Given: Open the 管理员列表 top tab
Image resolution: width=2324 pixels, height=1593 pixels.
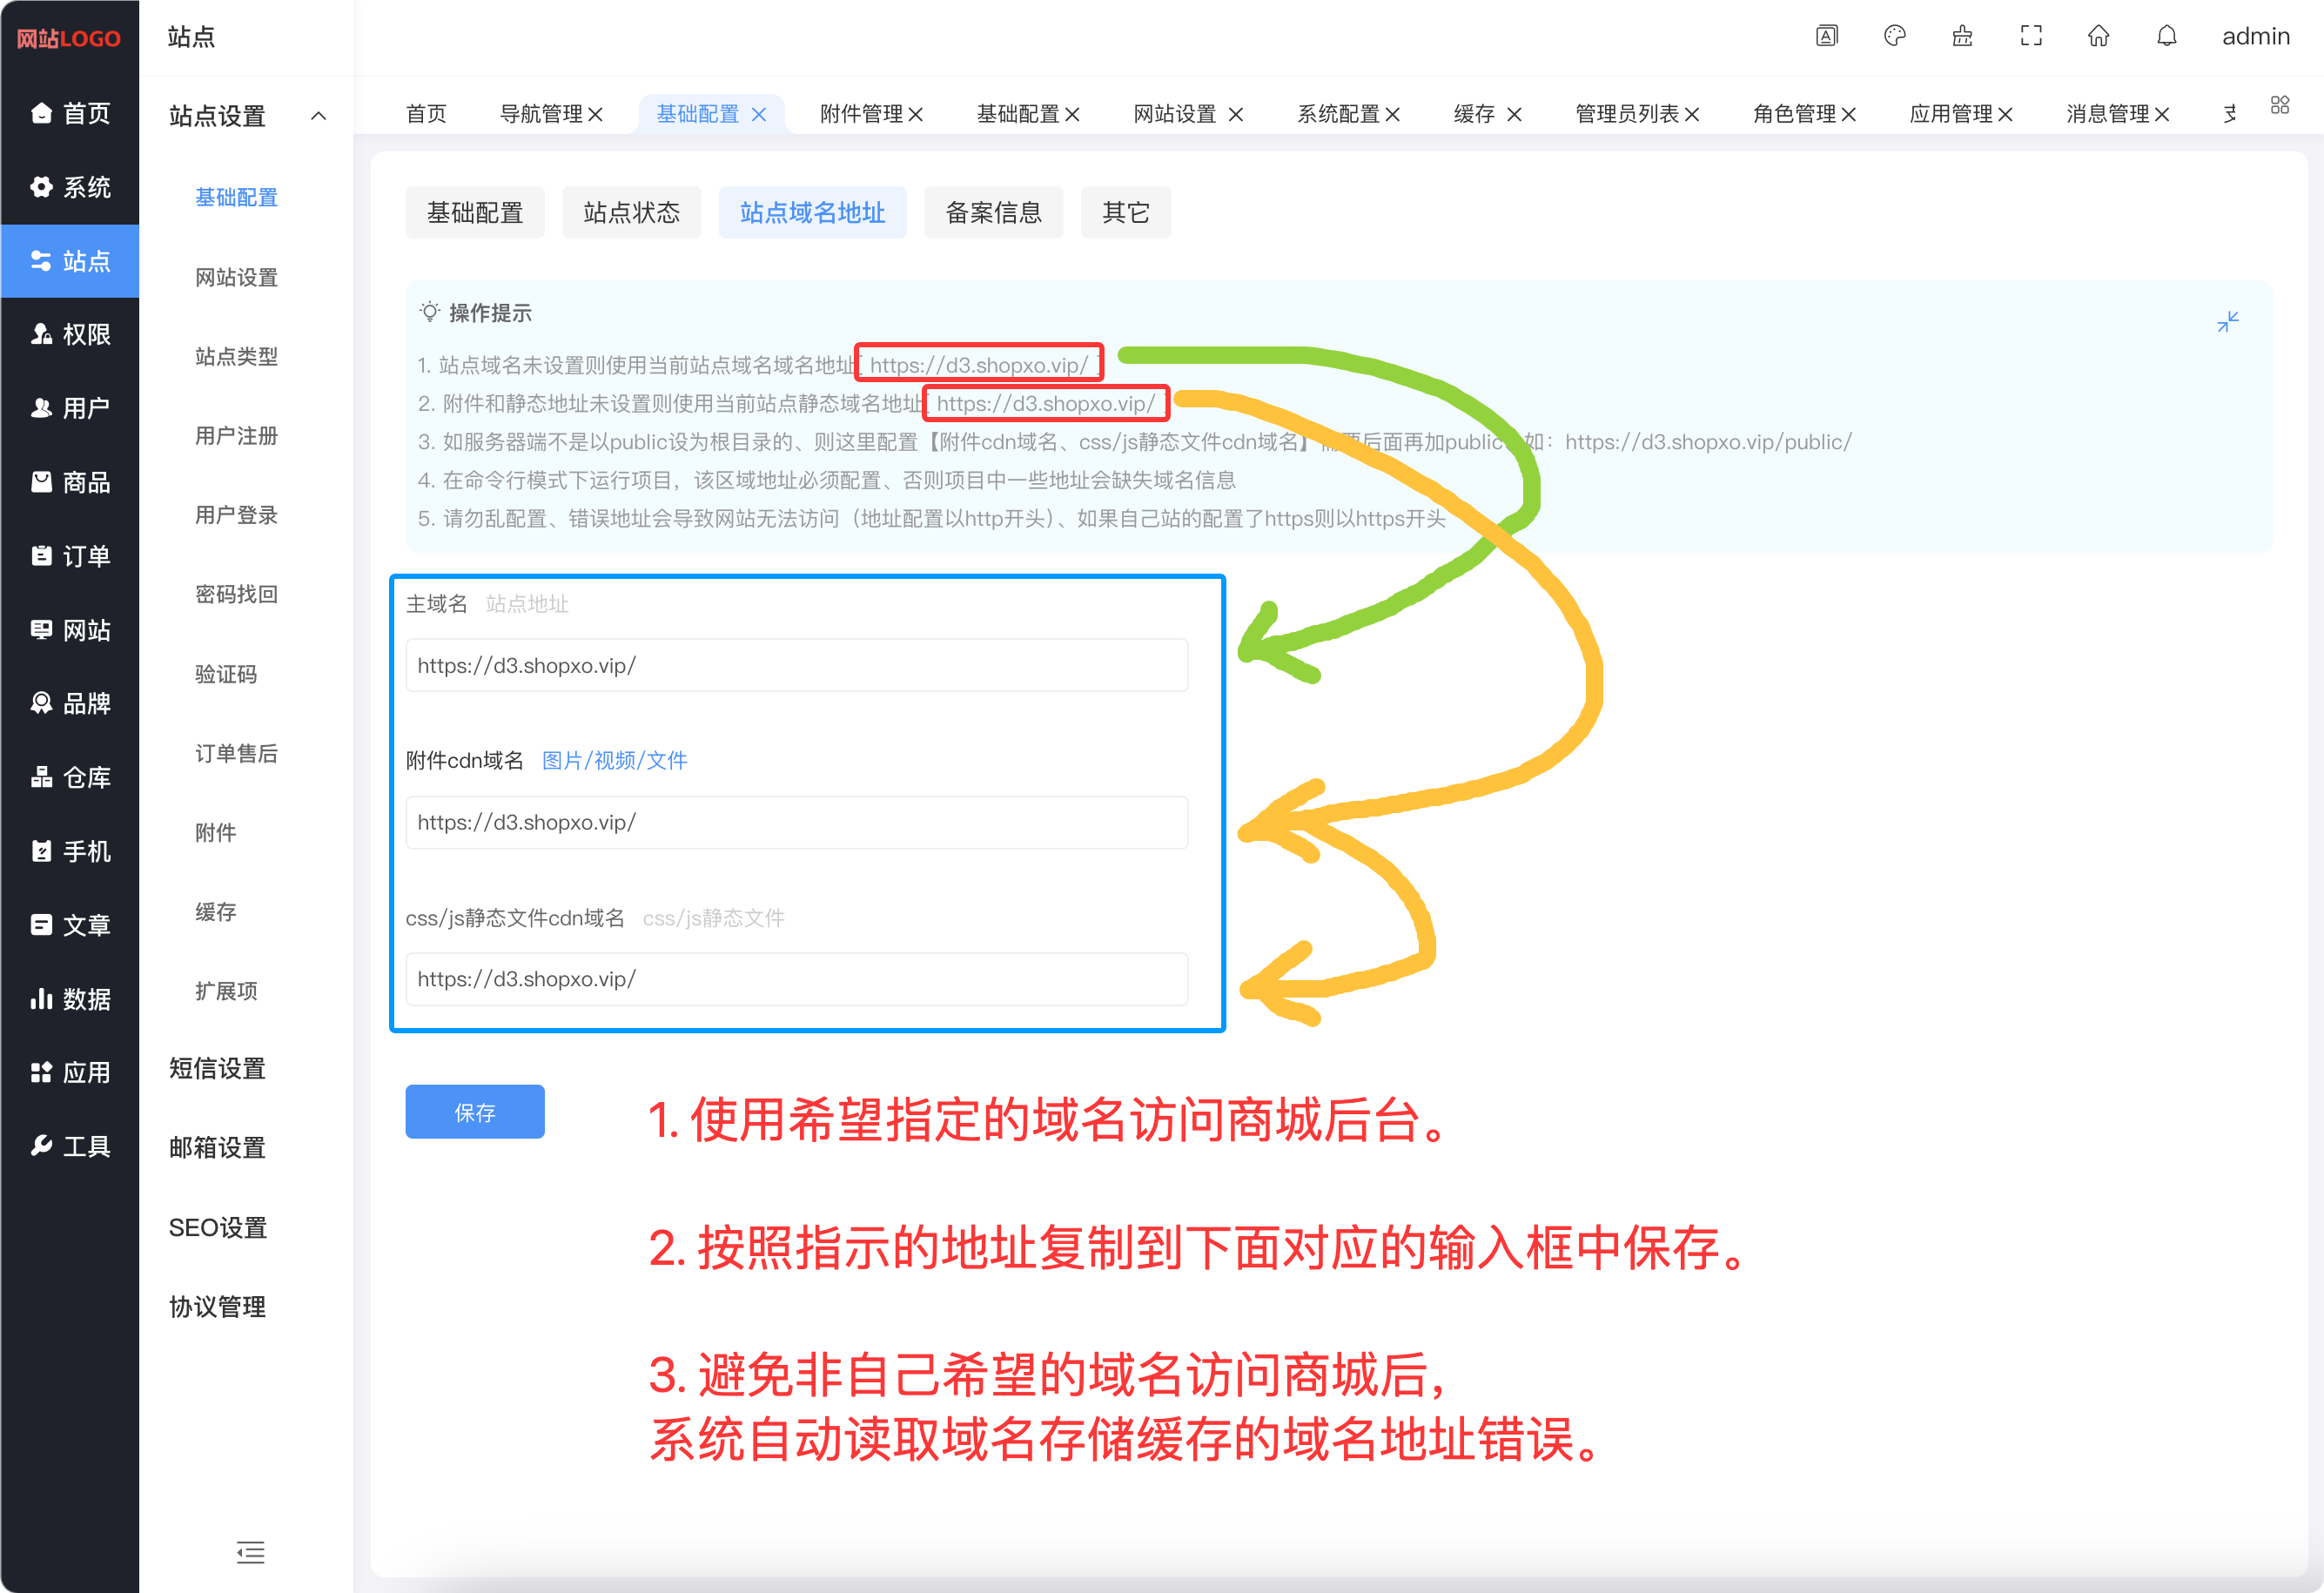Looking at the screenshot, I should coord(1626,115).
